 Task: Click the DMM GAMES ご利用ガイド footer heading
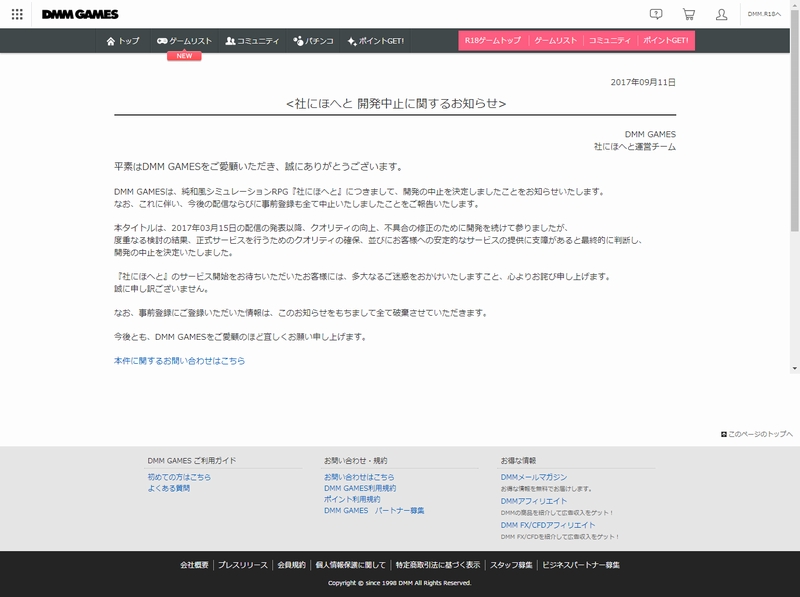tap(192, 461)
